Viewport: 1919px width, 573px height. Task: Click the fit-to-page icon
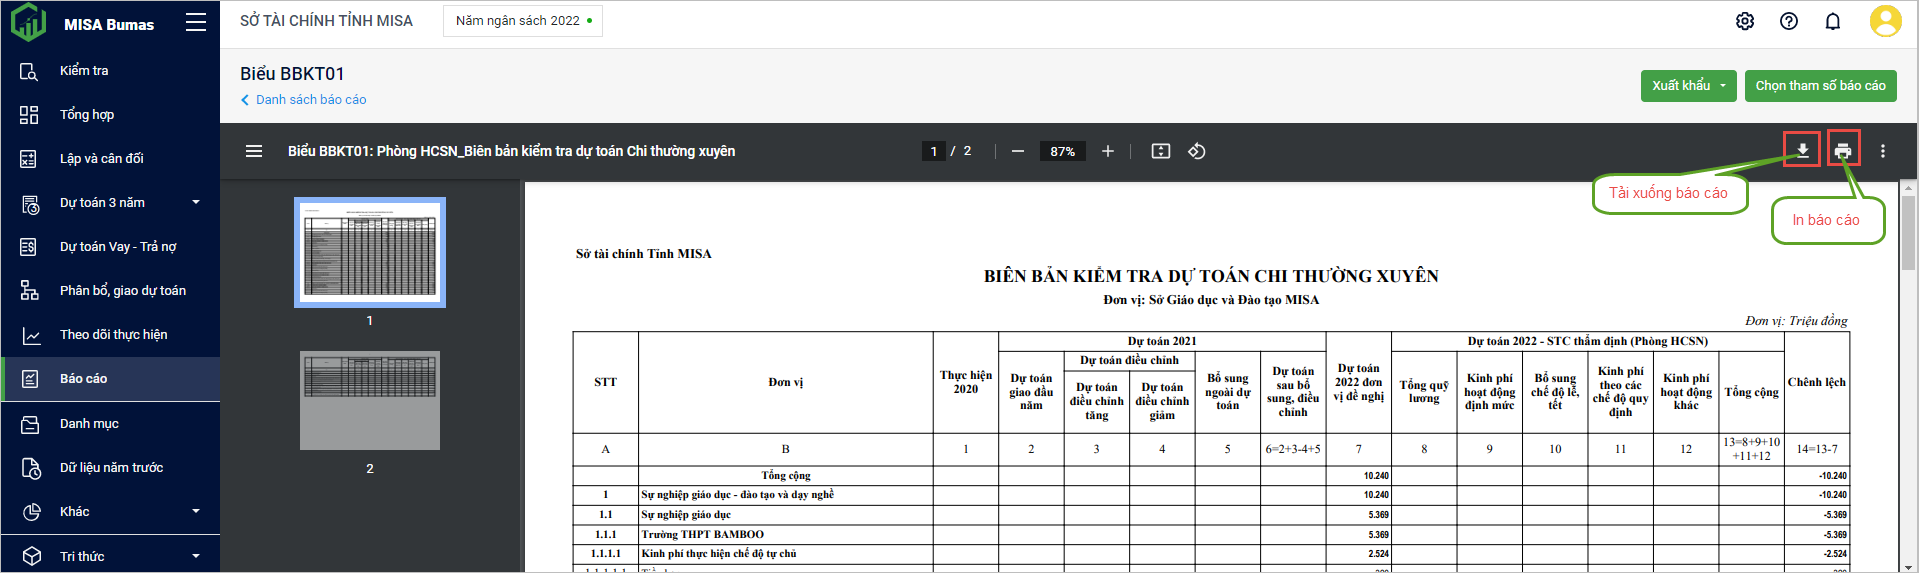point(1160,151)
